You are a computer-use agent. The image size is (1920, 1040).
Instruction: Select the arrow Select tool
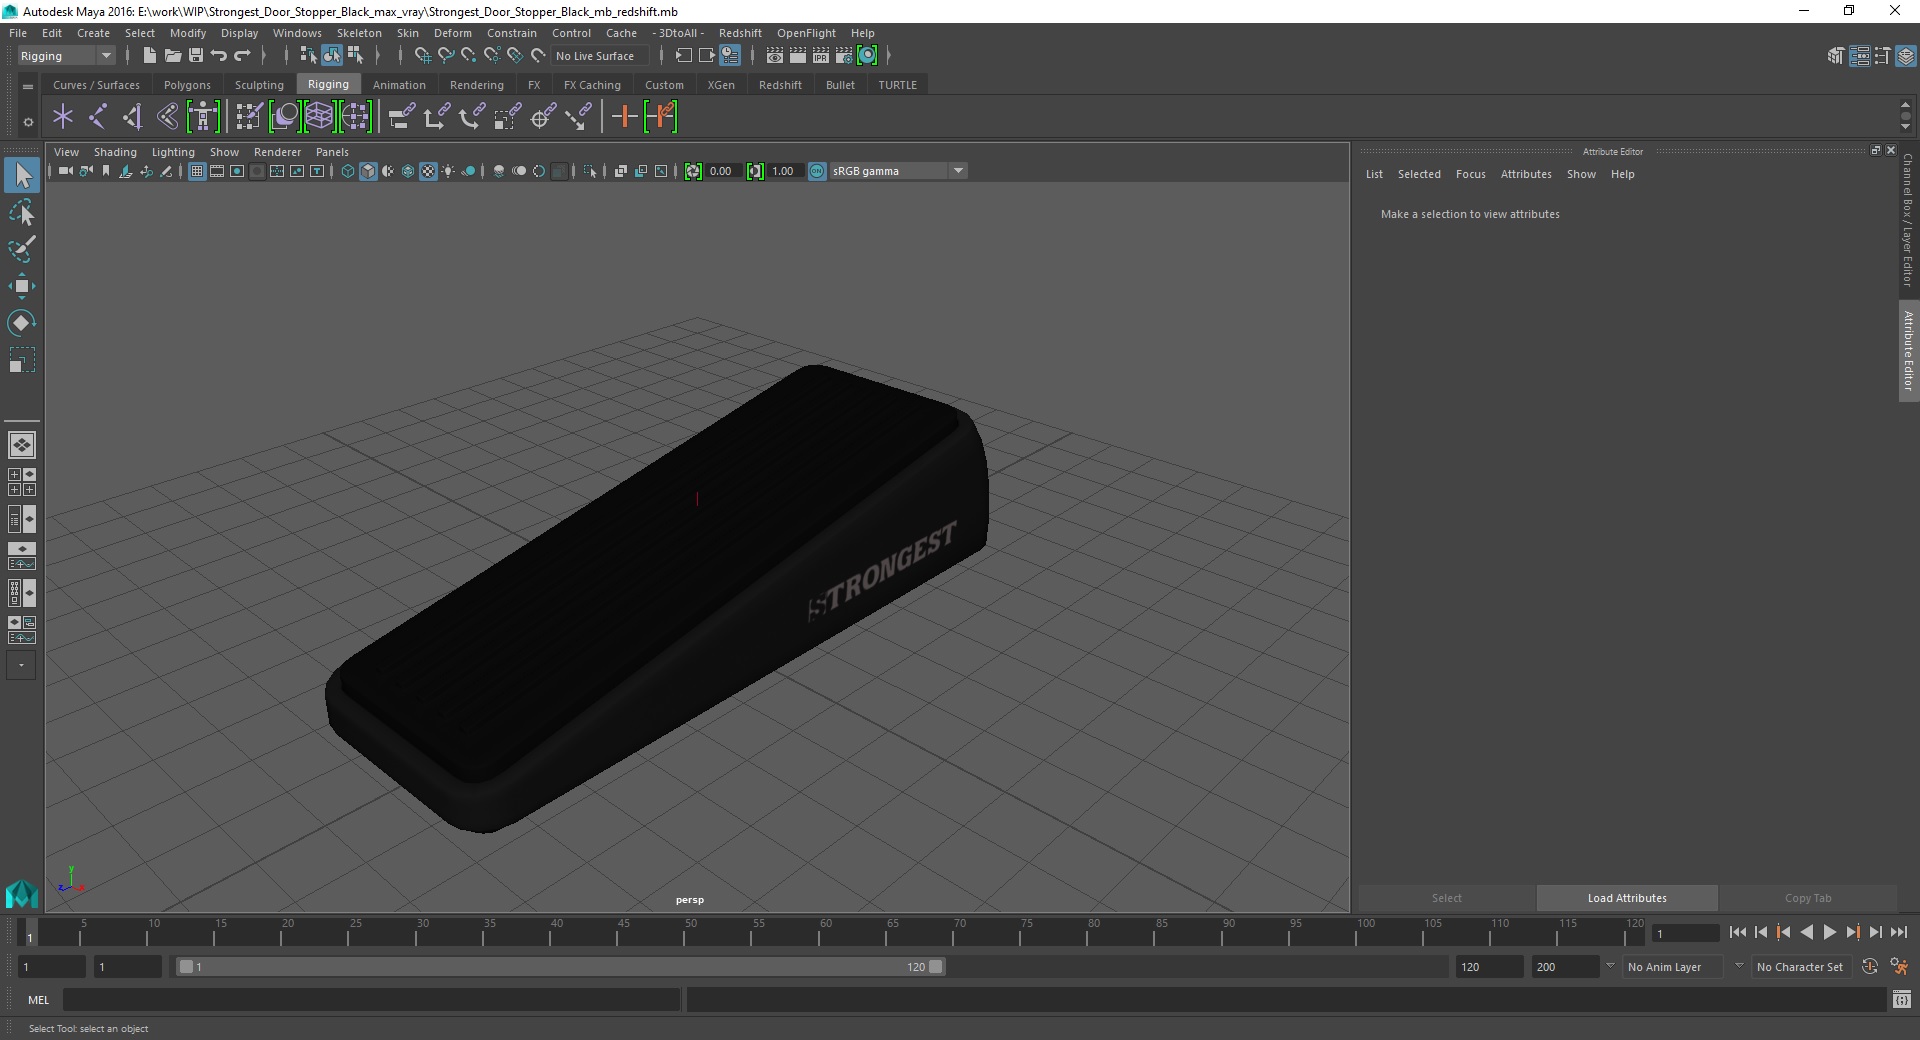[22, 176]
